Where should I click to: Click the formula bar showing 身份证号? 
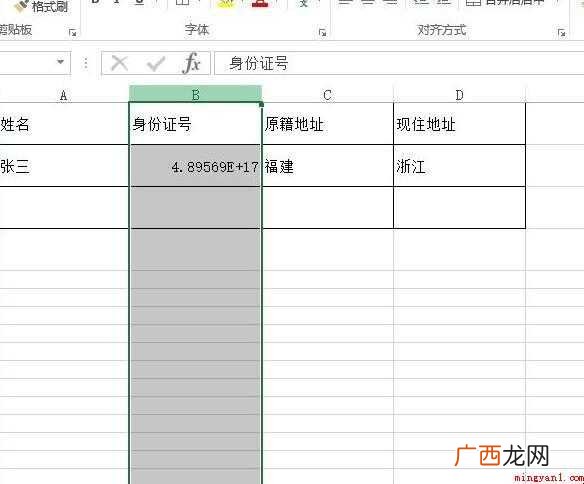(x=399, y=63)
